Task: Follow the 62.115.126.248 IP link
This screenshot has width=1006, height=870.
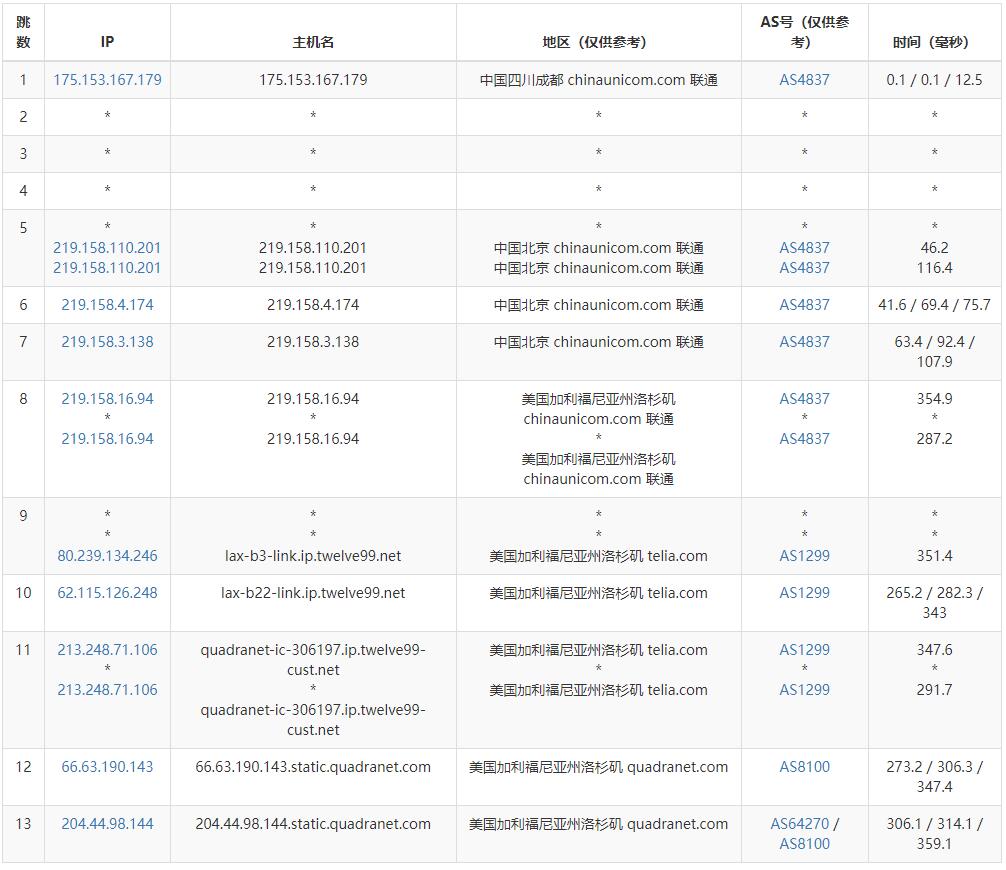Action: (107, 593)
